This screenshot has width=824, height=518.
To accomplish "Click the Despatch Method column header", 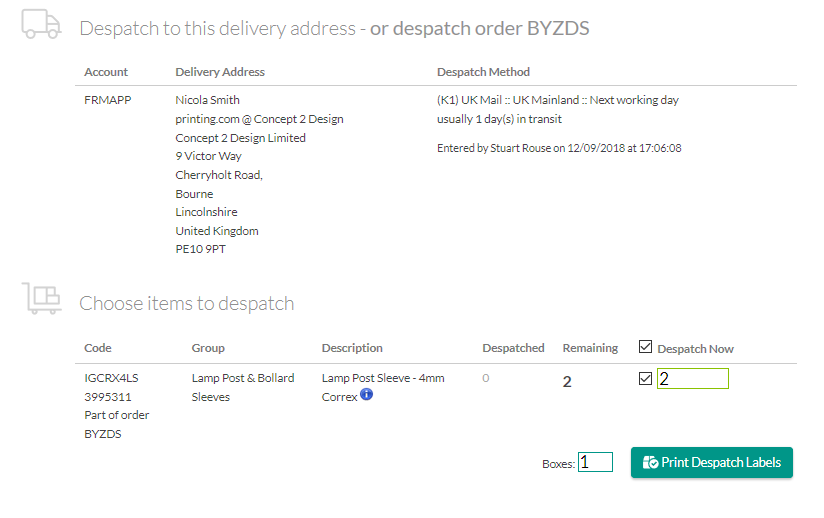I will (483, 72).
